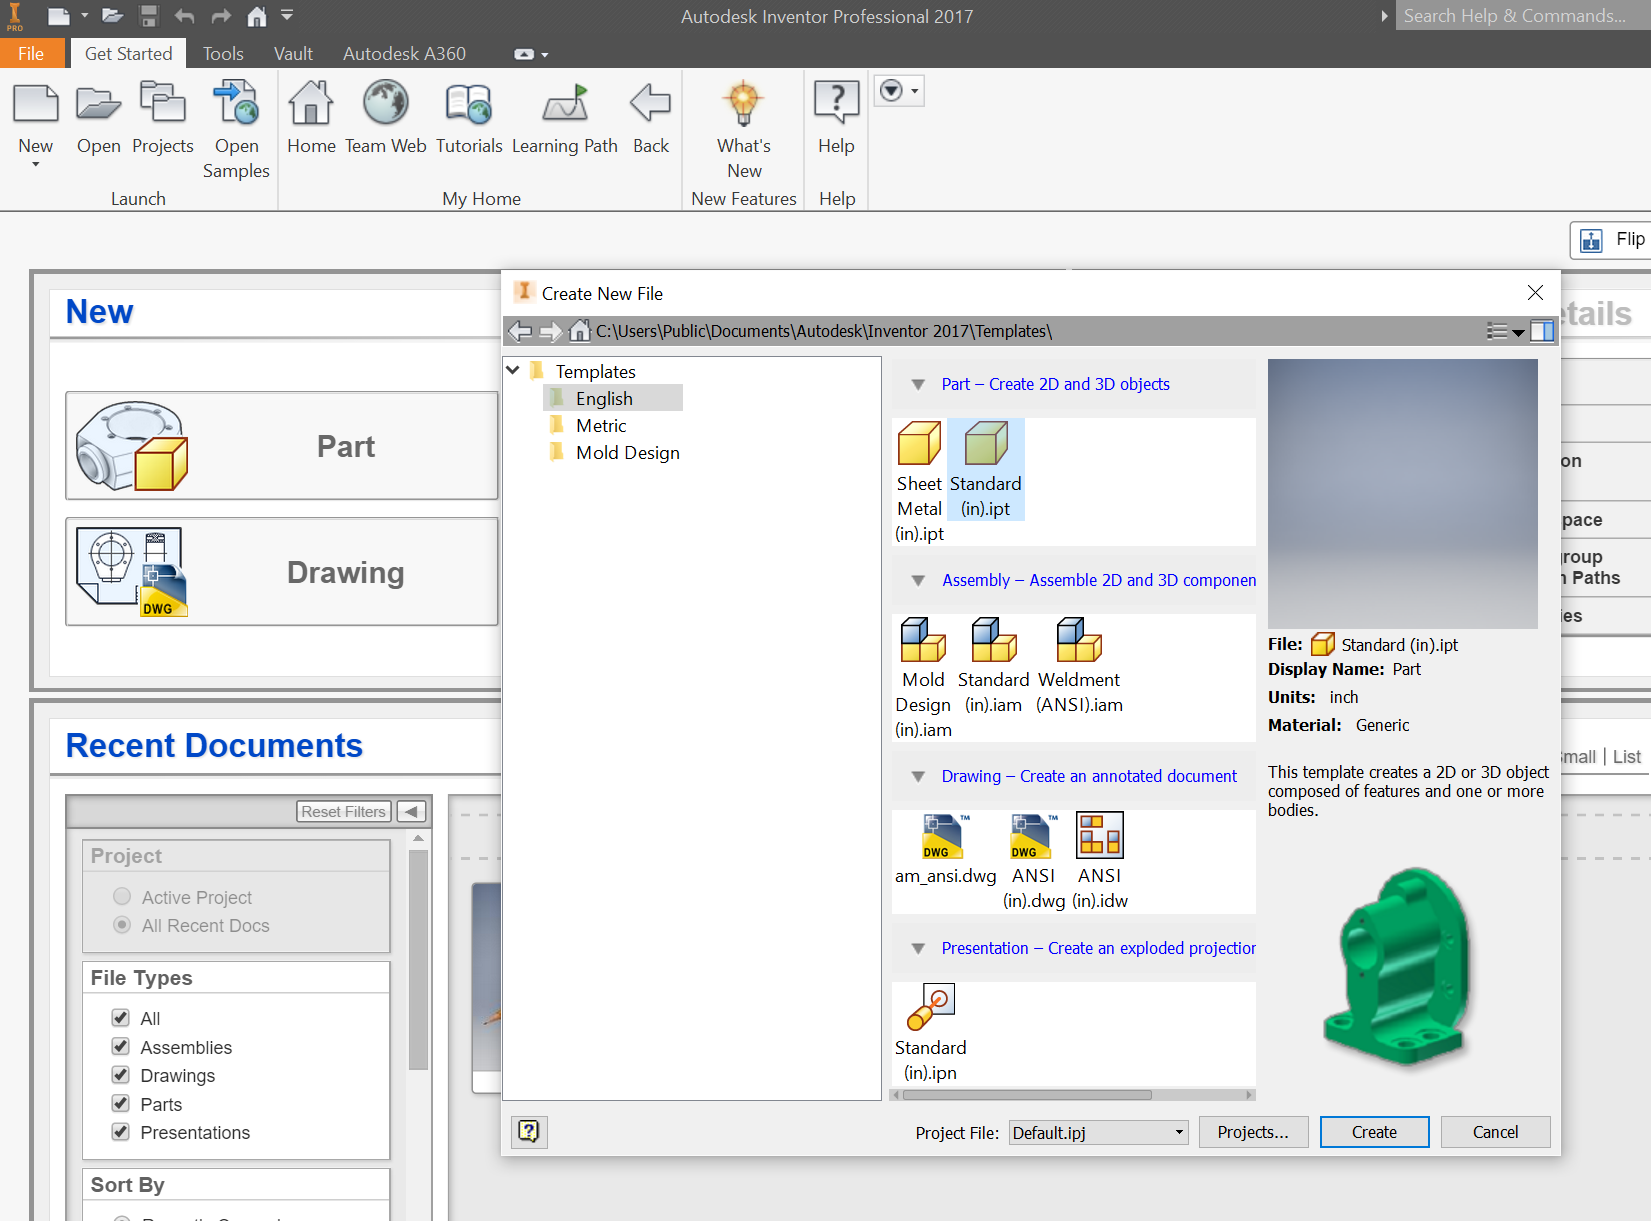This screenshot has height=1221, width=1651.
Task: Select ANSI (in).dwg template
Action: click(1033, 861)
